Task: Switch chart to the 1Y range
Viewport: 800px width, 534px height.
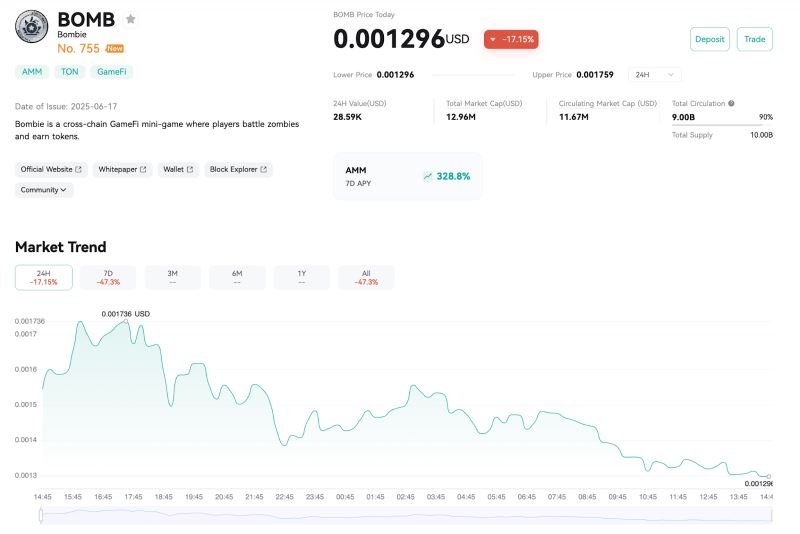Action: [x=302, y=277]
